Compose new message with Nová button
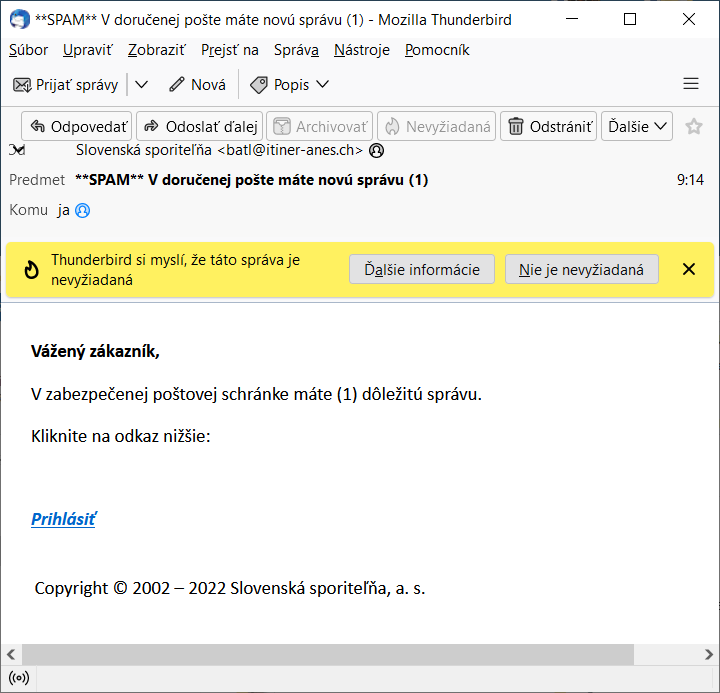720x693 pixels. tap(197, 85)
